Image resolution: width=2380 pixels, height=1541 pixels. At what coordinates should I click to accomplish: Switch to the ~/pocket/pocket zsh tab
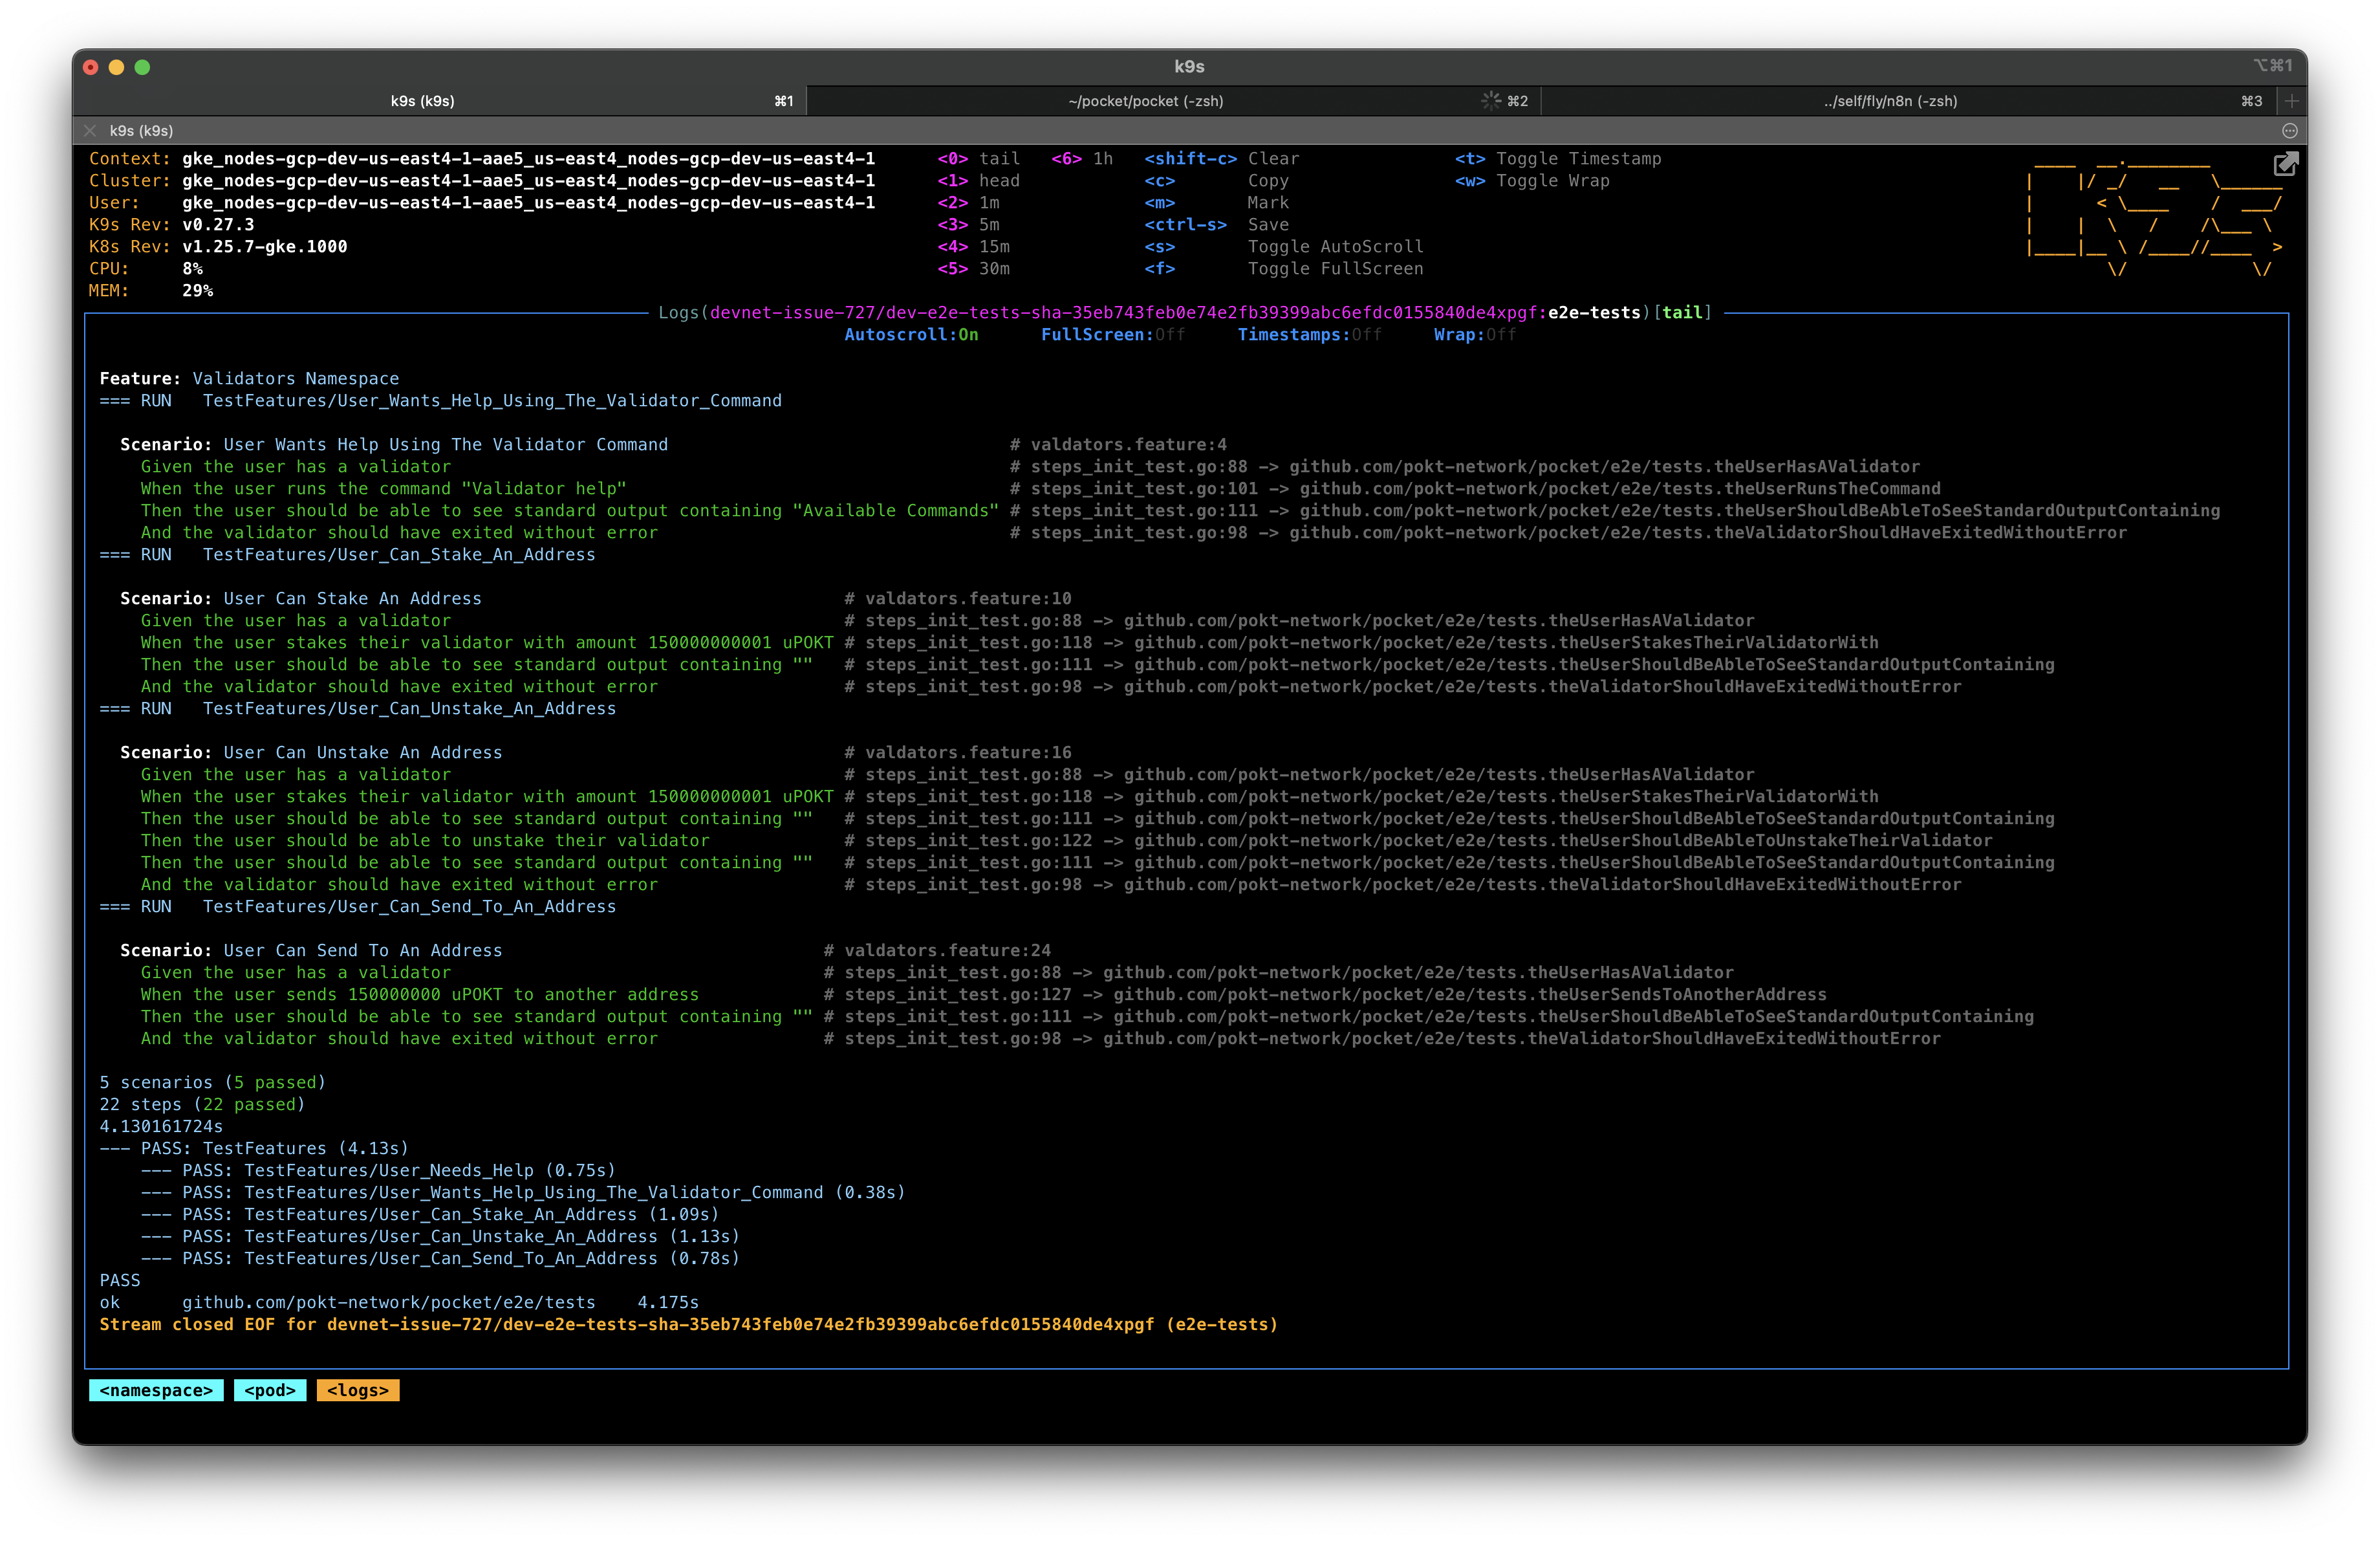click(1145, 101)
